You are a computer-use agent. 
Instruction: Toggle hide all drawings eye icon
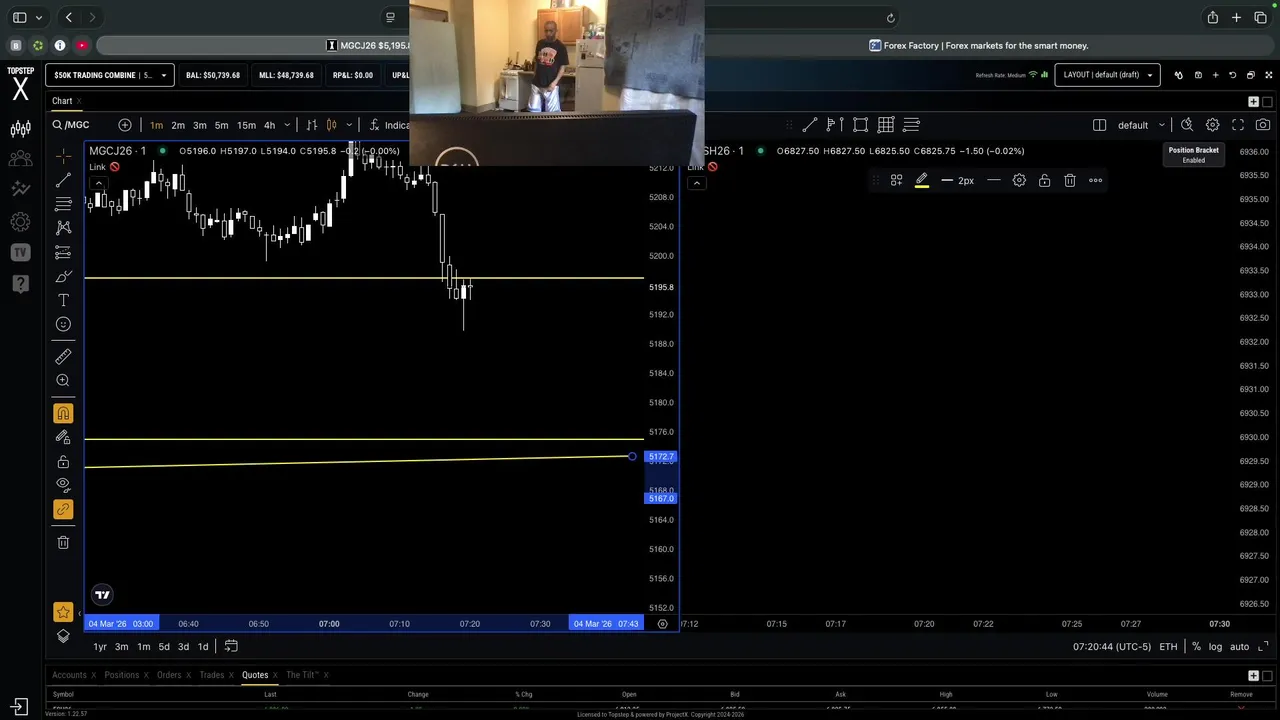63,486
